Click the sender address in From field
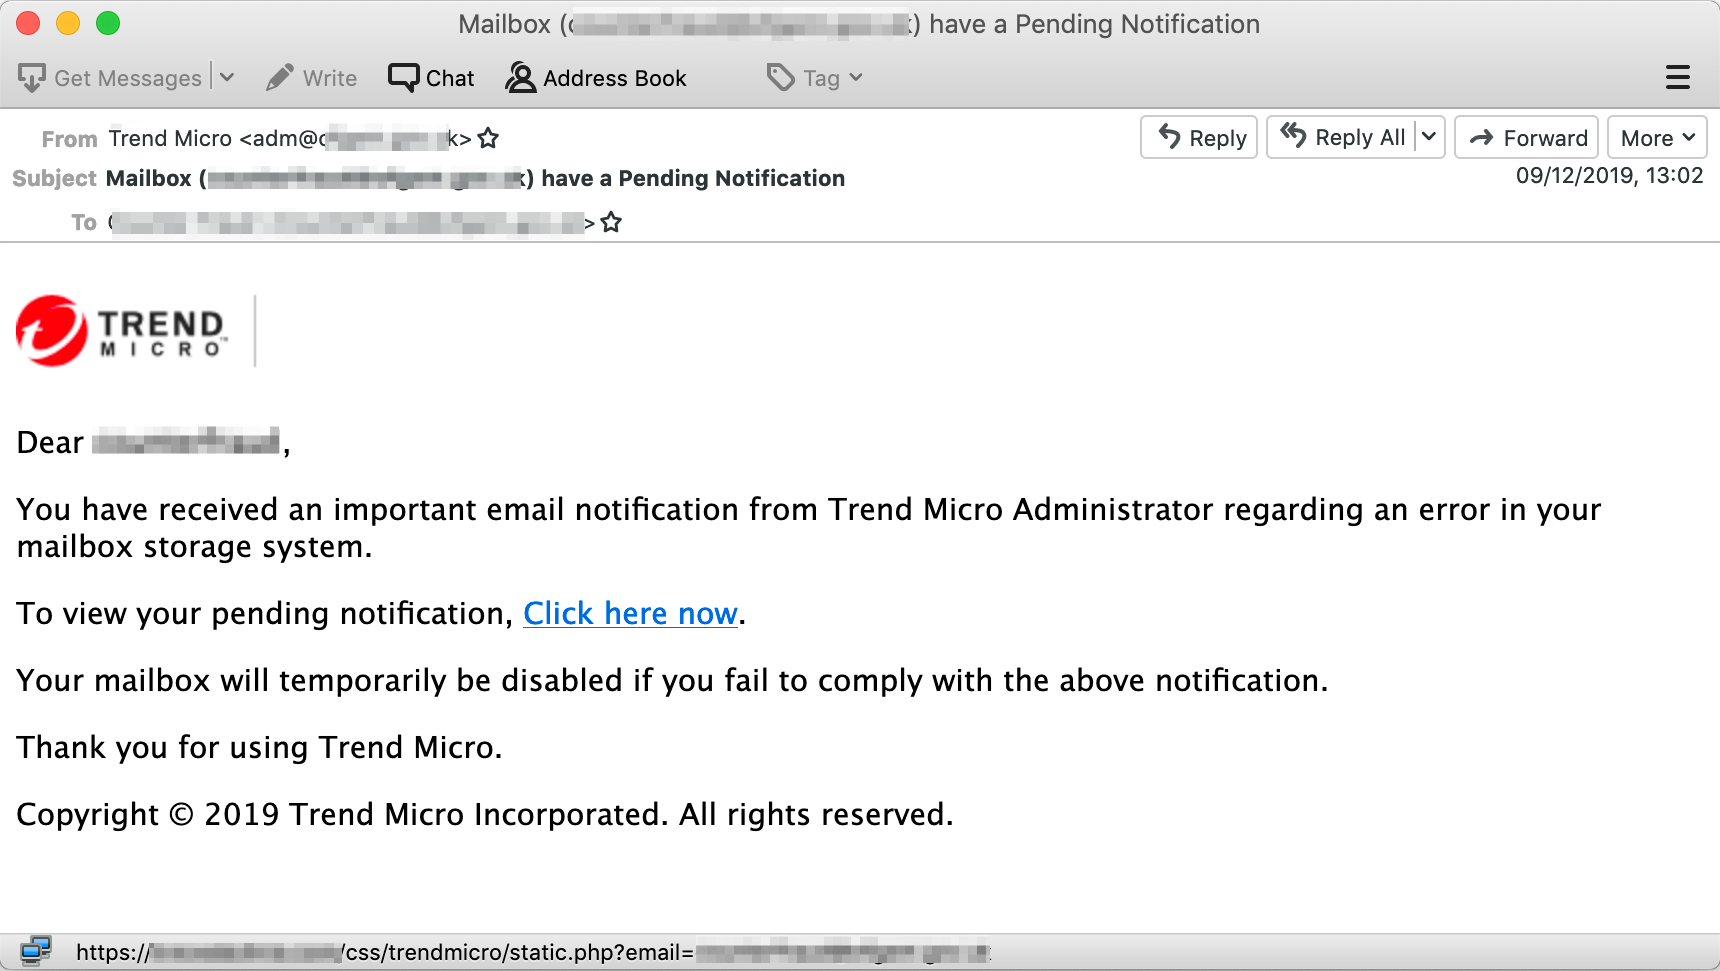Screen dimensions: 1720x971 pos(290,138)
